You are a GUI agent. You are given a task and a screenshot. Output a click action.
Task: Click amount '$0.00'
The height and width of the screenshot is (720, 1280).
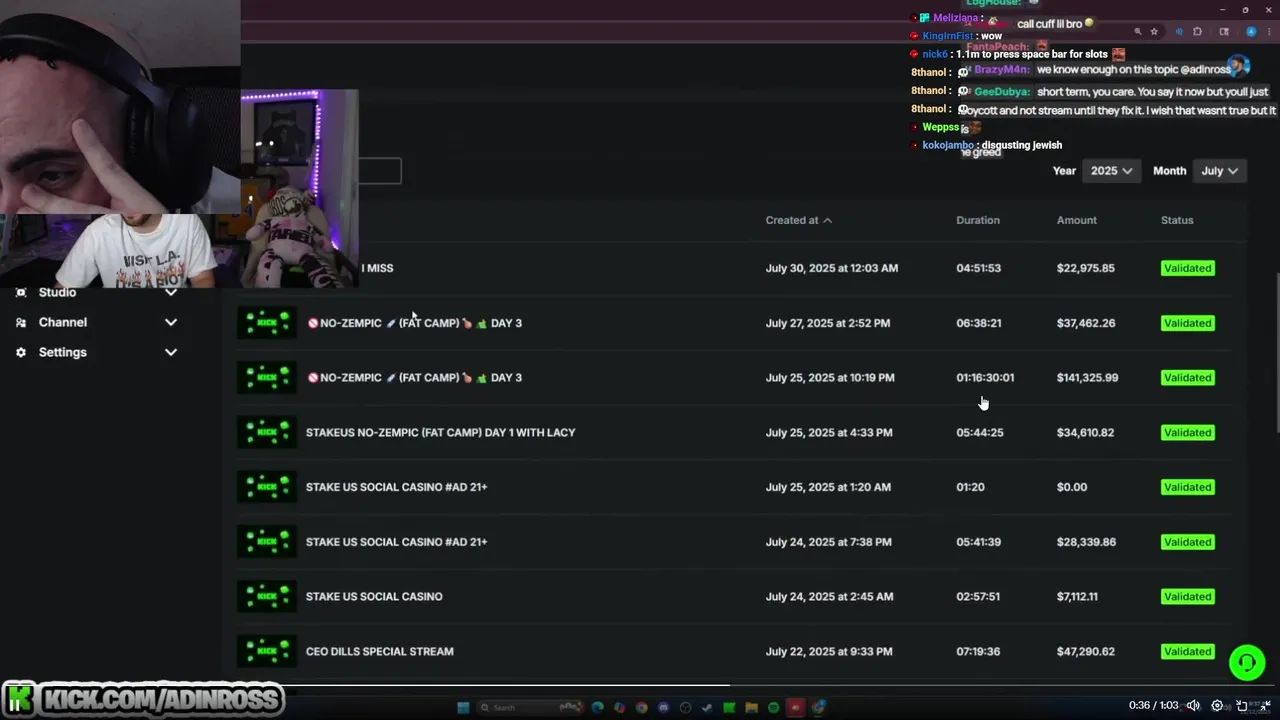point(1072,487)
